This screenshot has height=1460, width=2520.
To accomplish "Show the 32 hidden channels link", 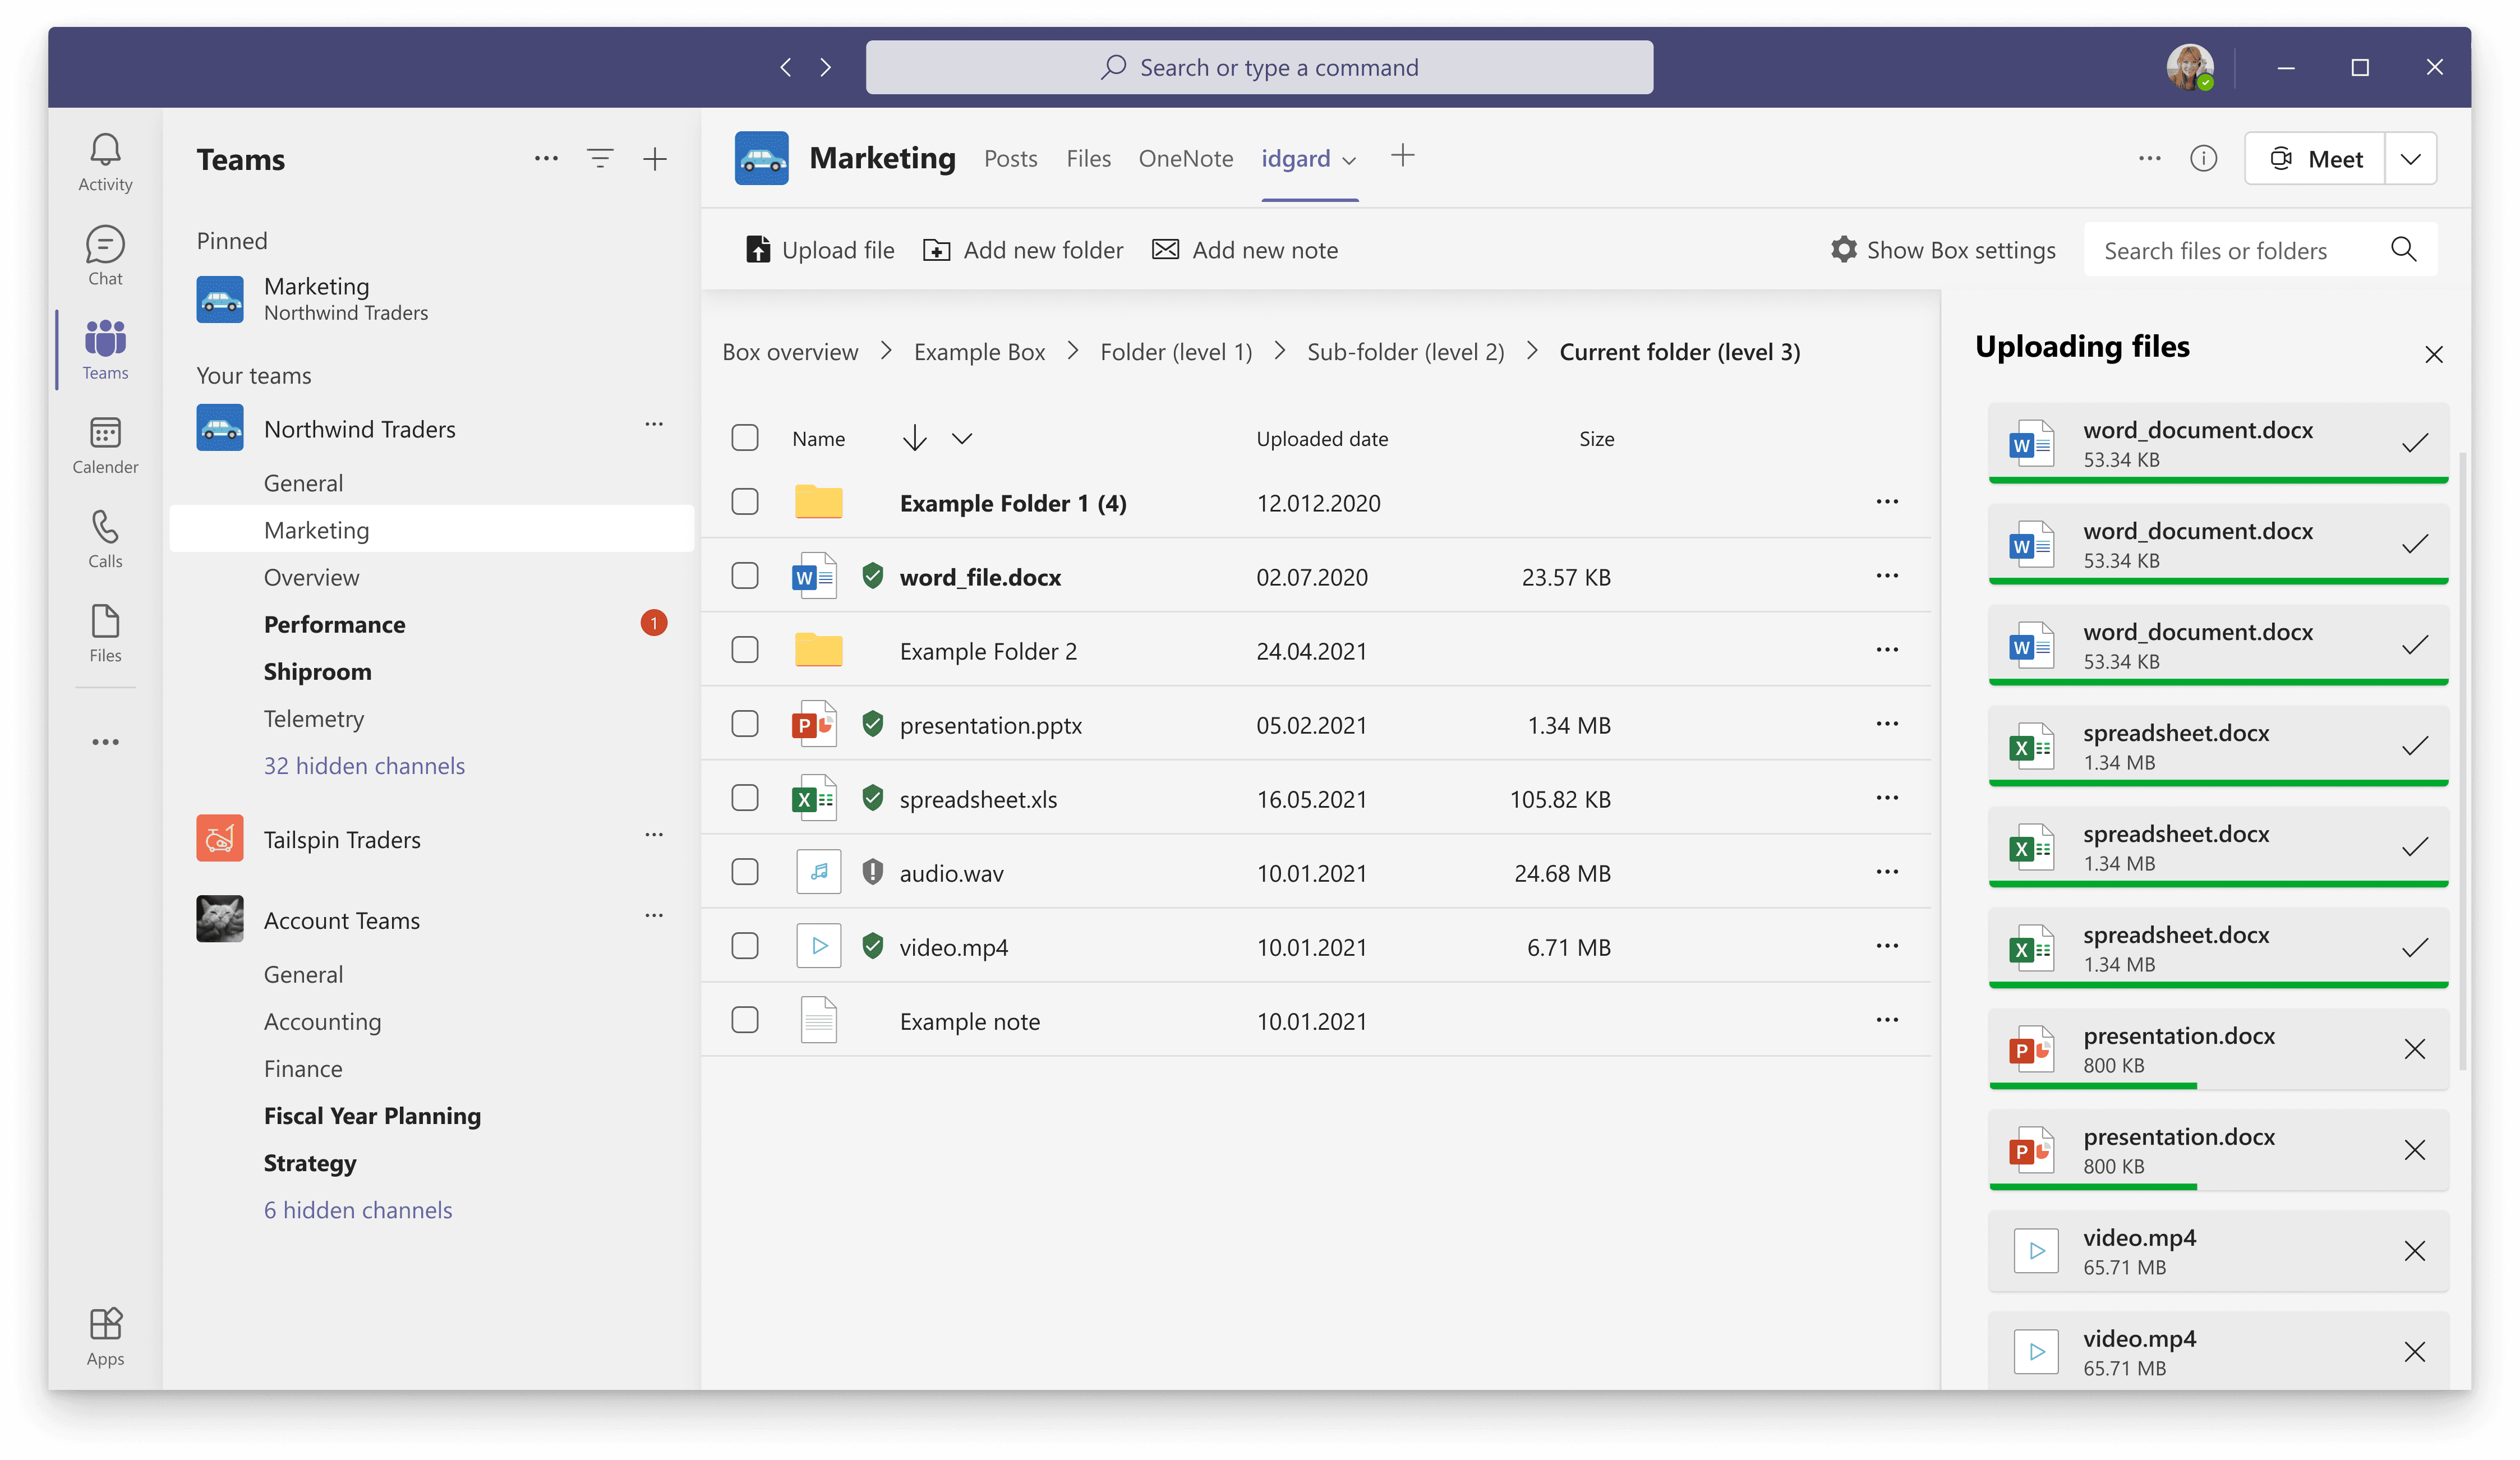I will [364, 766].
